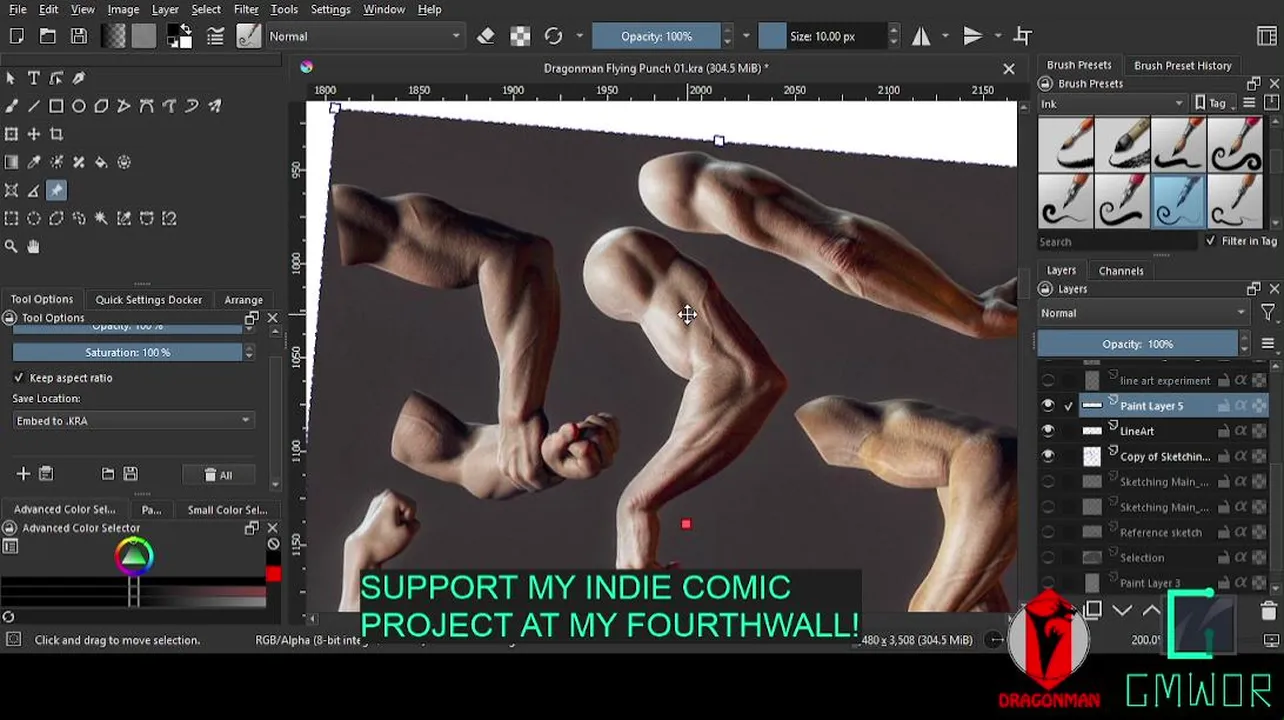This screenshot has width=1284, height=720.
Task: Switch to Brush Preset History tab
Action: click(x=1182, y=65)
